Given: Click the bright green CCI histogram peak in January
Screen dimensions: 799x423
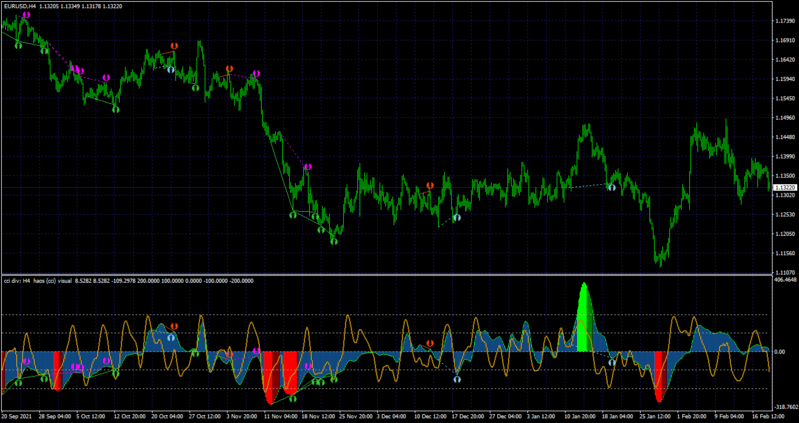Looking at the screenshot, I should (x=584, y=319).
